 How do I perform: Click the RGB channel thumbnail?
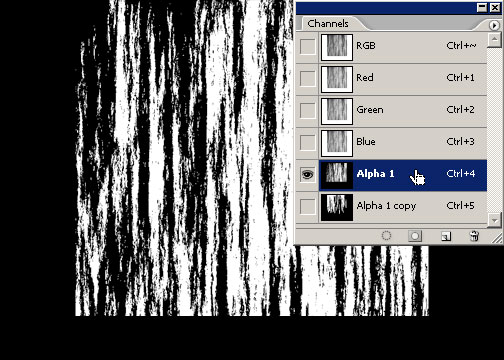337,47
